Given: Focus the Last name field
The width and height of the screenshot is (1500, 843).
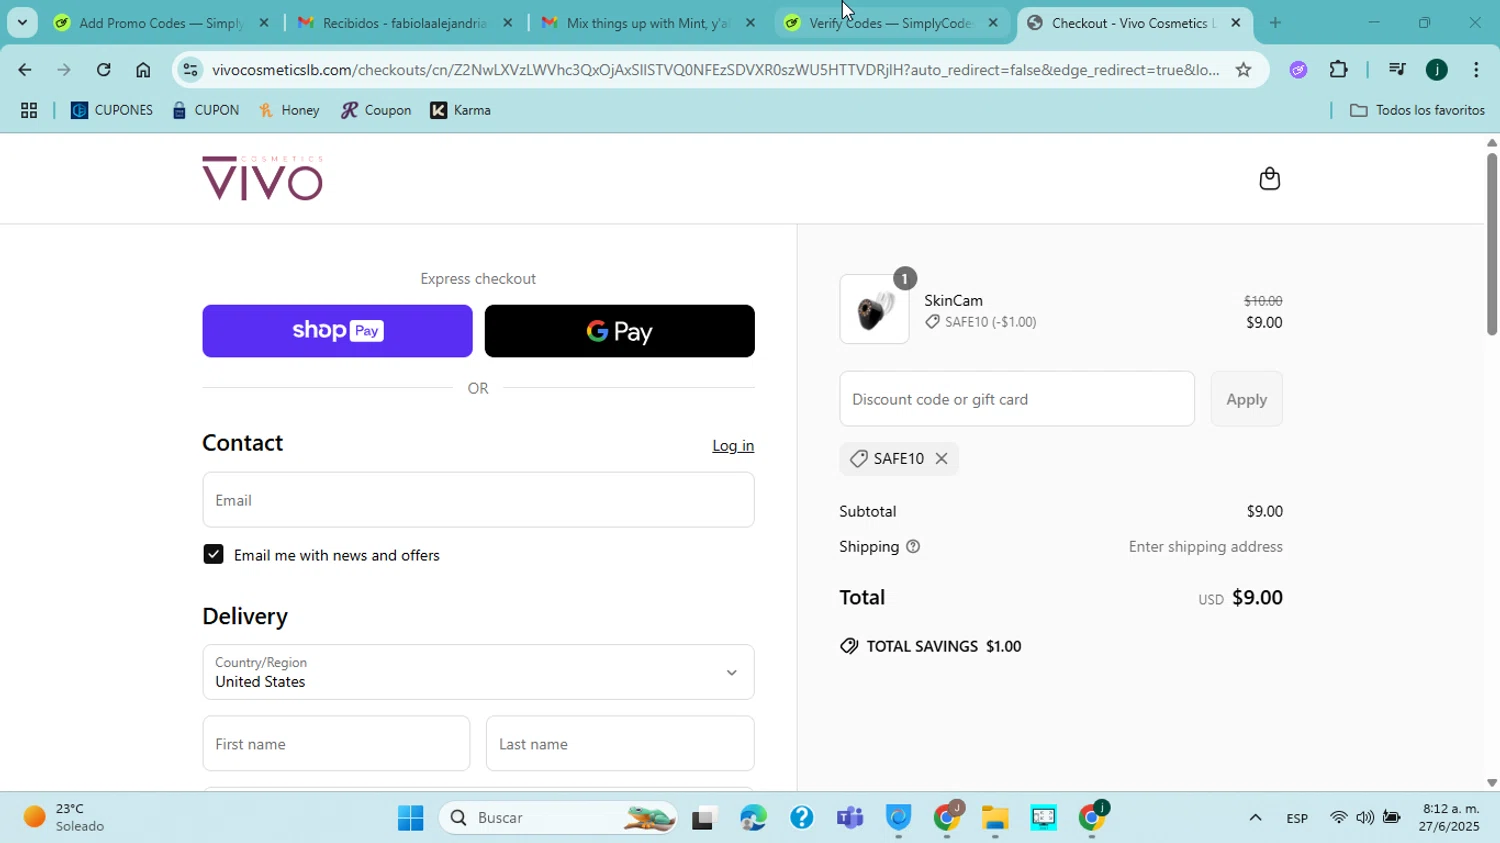Looking at the screenshot, I should coord(620,744).
